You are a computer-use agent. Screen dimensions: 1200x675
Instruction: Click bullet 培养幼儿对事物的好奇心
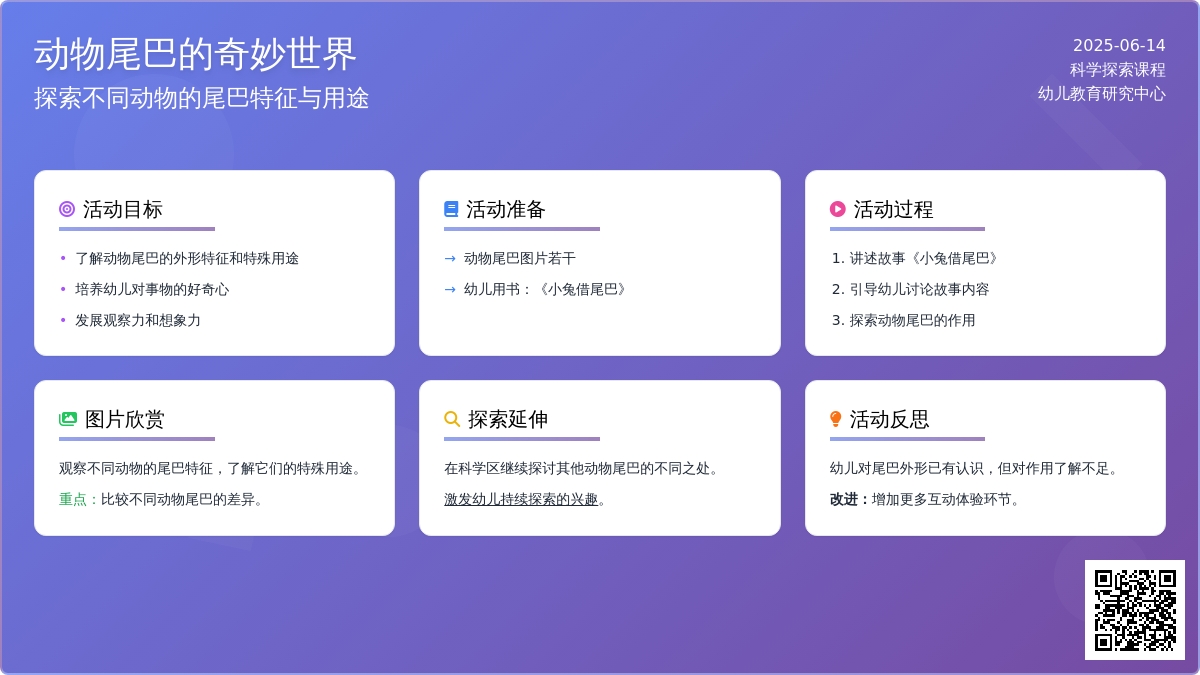point(152,289)
